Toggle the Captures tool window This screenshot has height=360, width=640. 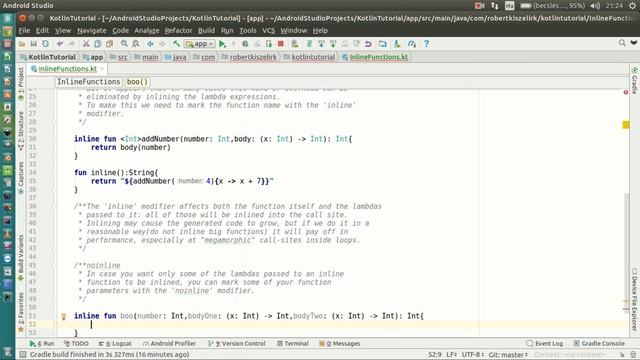tap(21, 178)
